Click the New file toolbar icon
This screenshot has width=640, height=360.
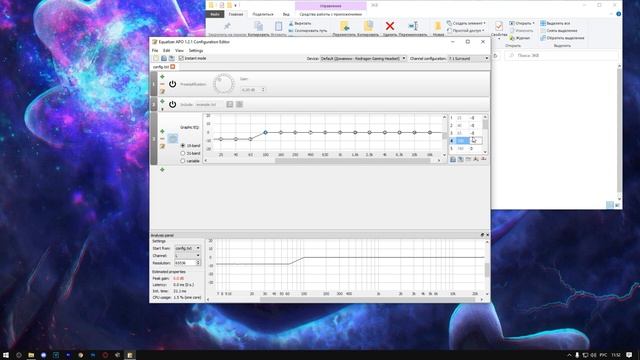pos(156,58)
